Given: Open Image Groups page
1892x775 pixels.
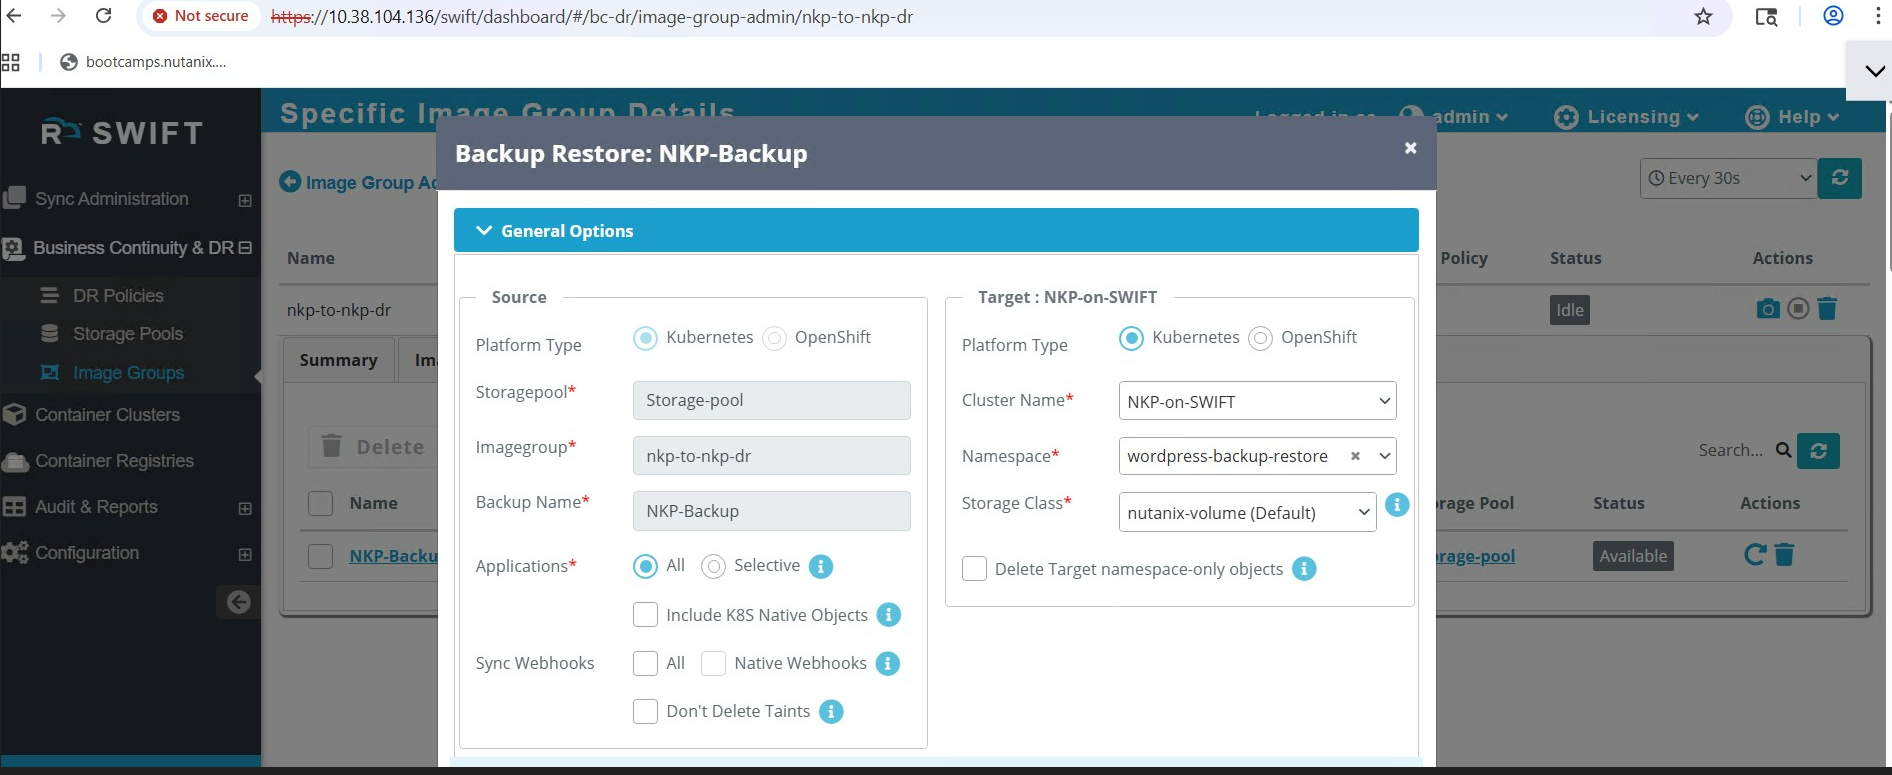Looking at the screenshot, I should click(x=128, y=373).
